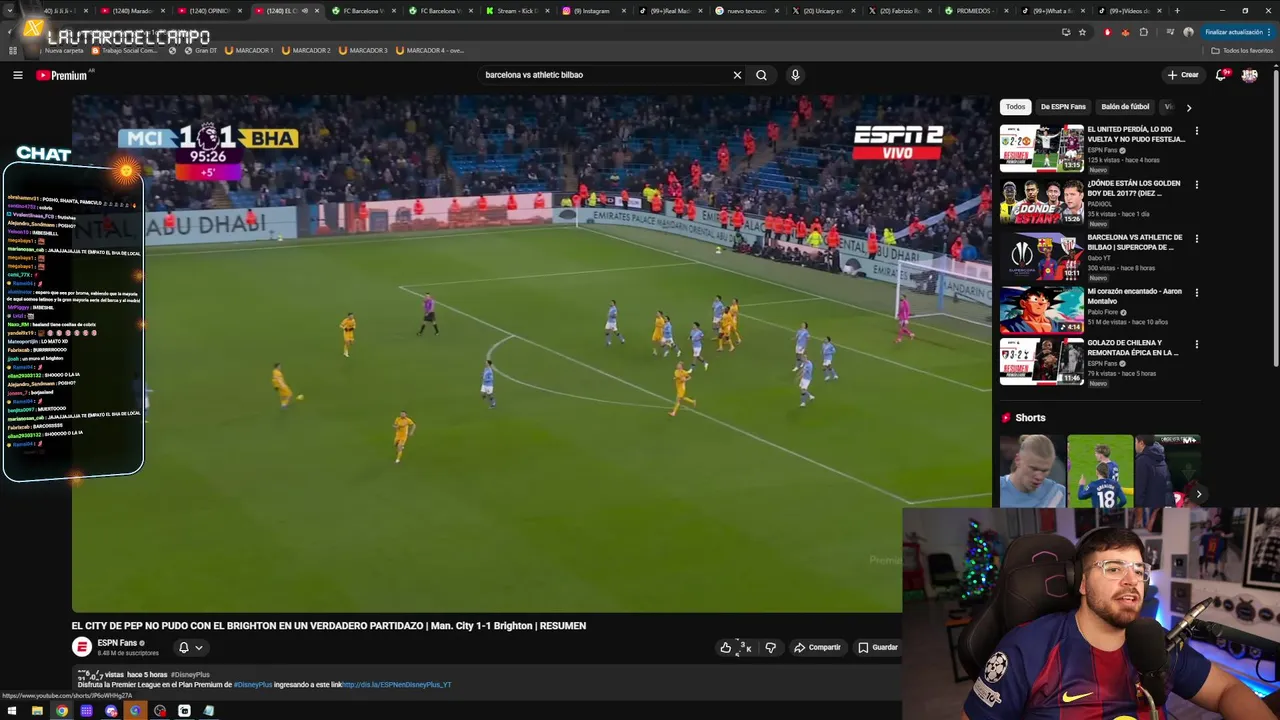Screen dimensions: 1280x720
Task: Open the Crear upload menu
Action: tap(1182, 75)
